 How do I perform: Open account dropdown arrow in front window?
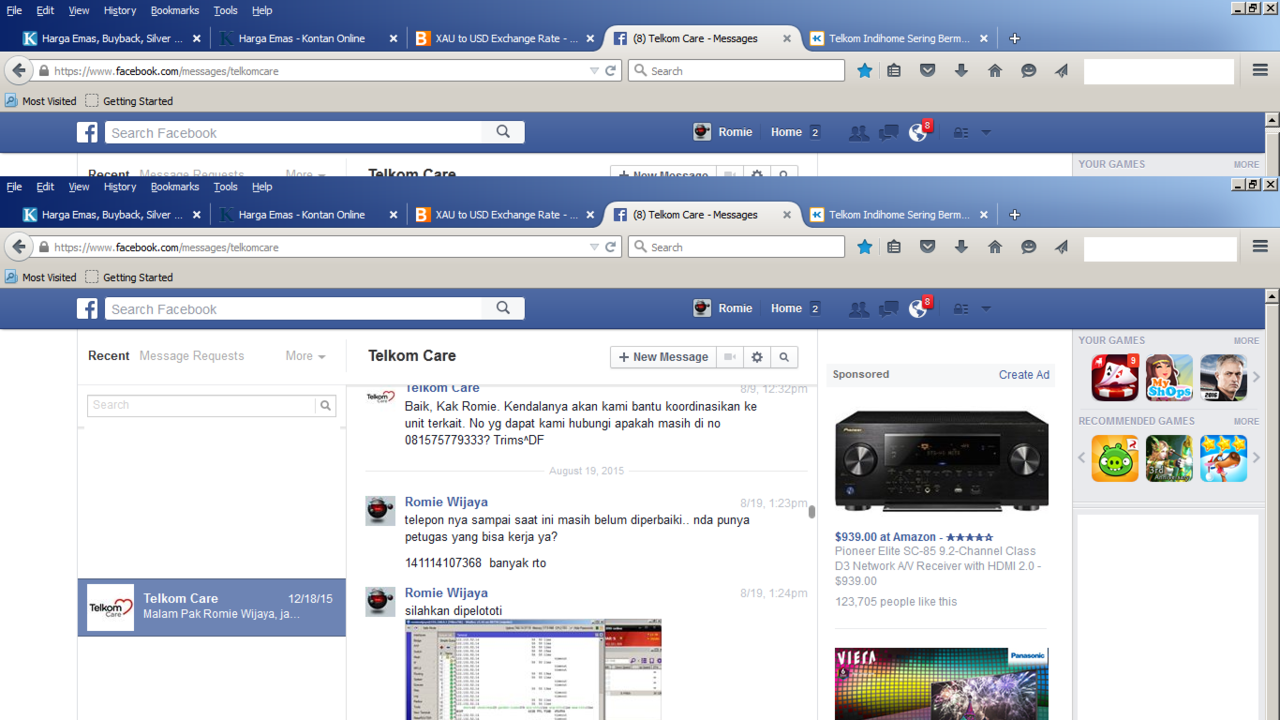986,309
